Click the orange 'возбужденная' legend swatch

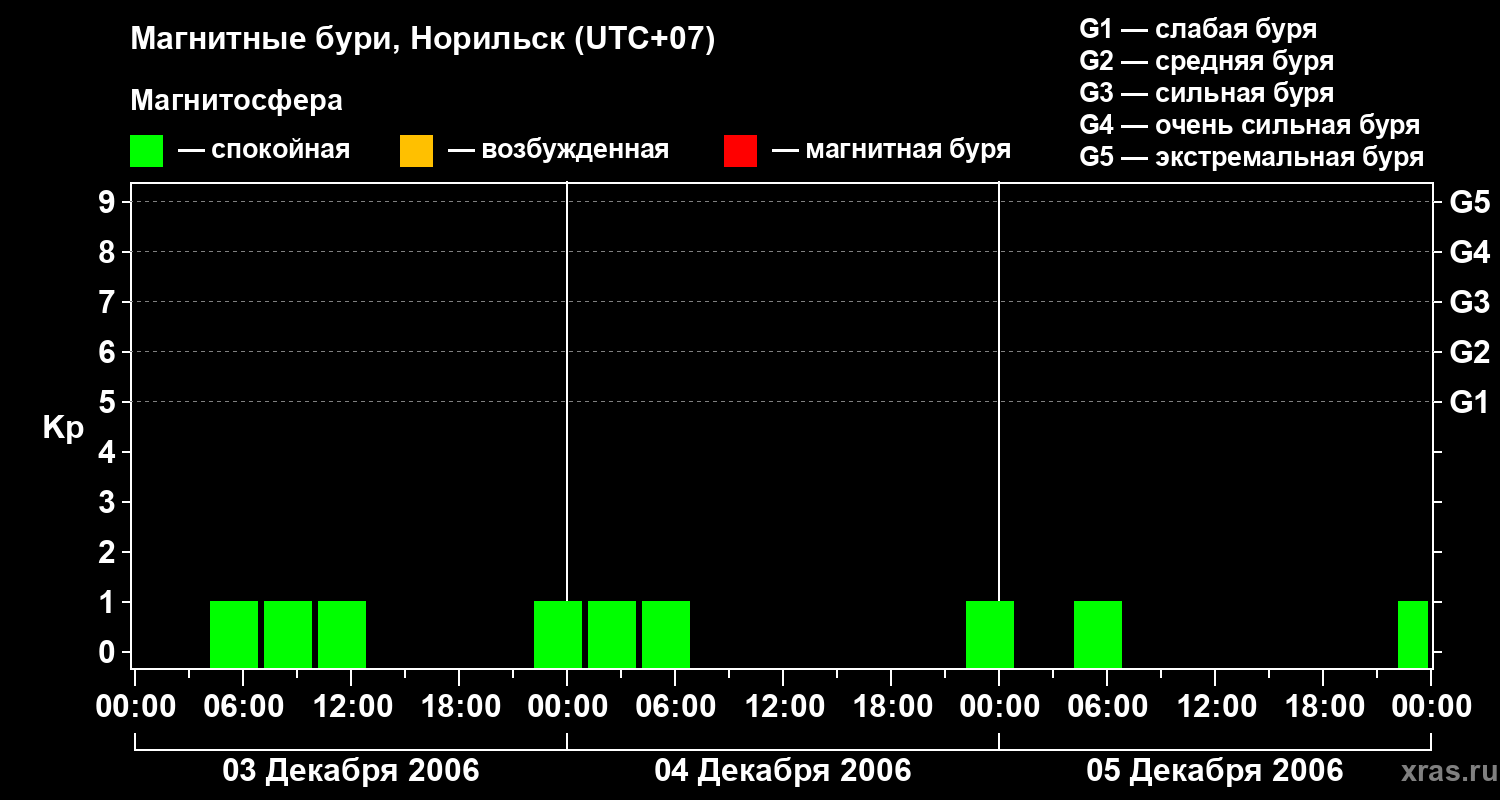[x=416, y=151]
